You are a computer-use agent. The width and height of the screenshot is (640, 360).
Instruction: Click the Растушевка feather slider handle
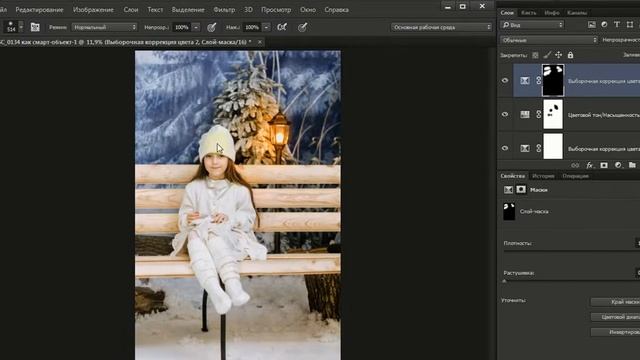(504, 281)
